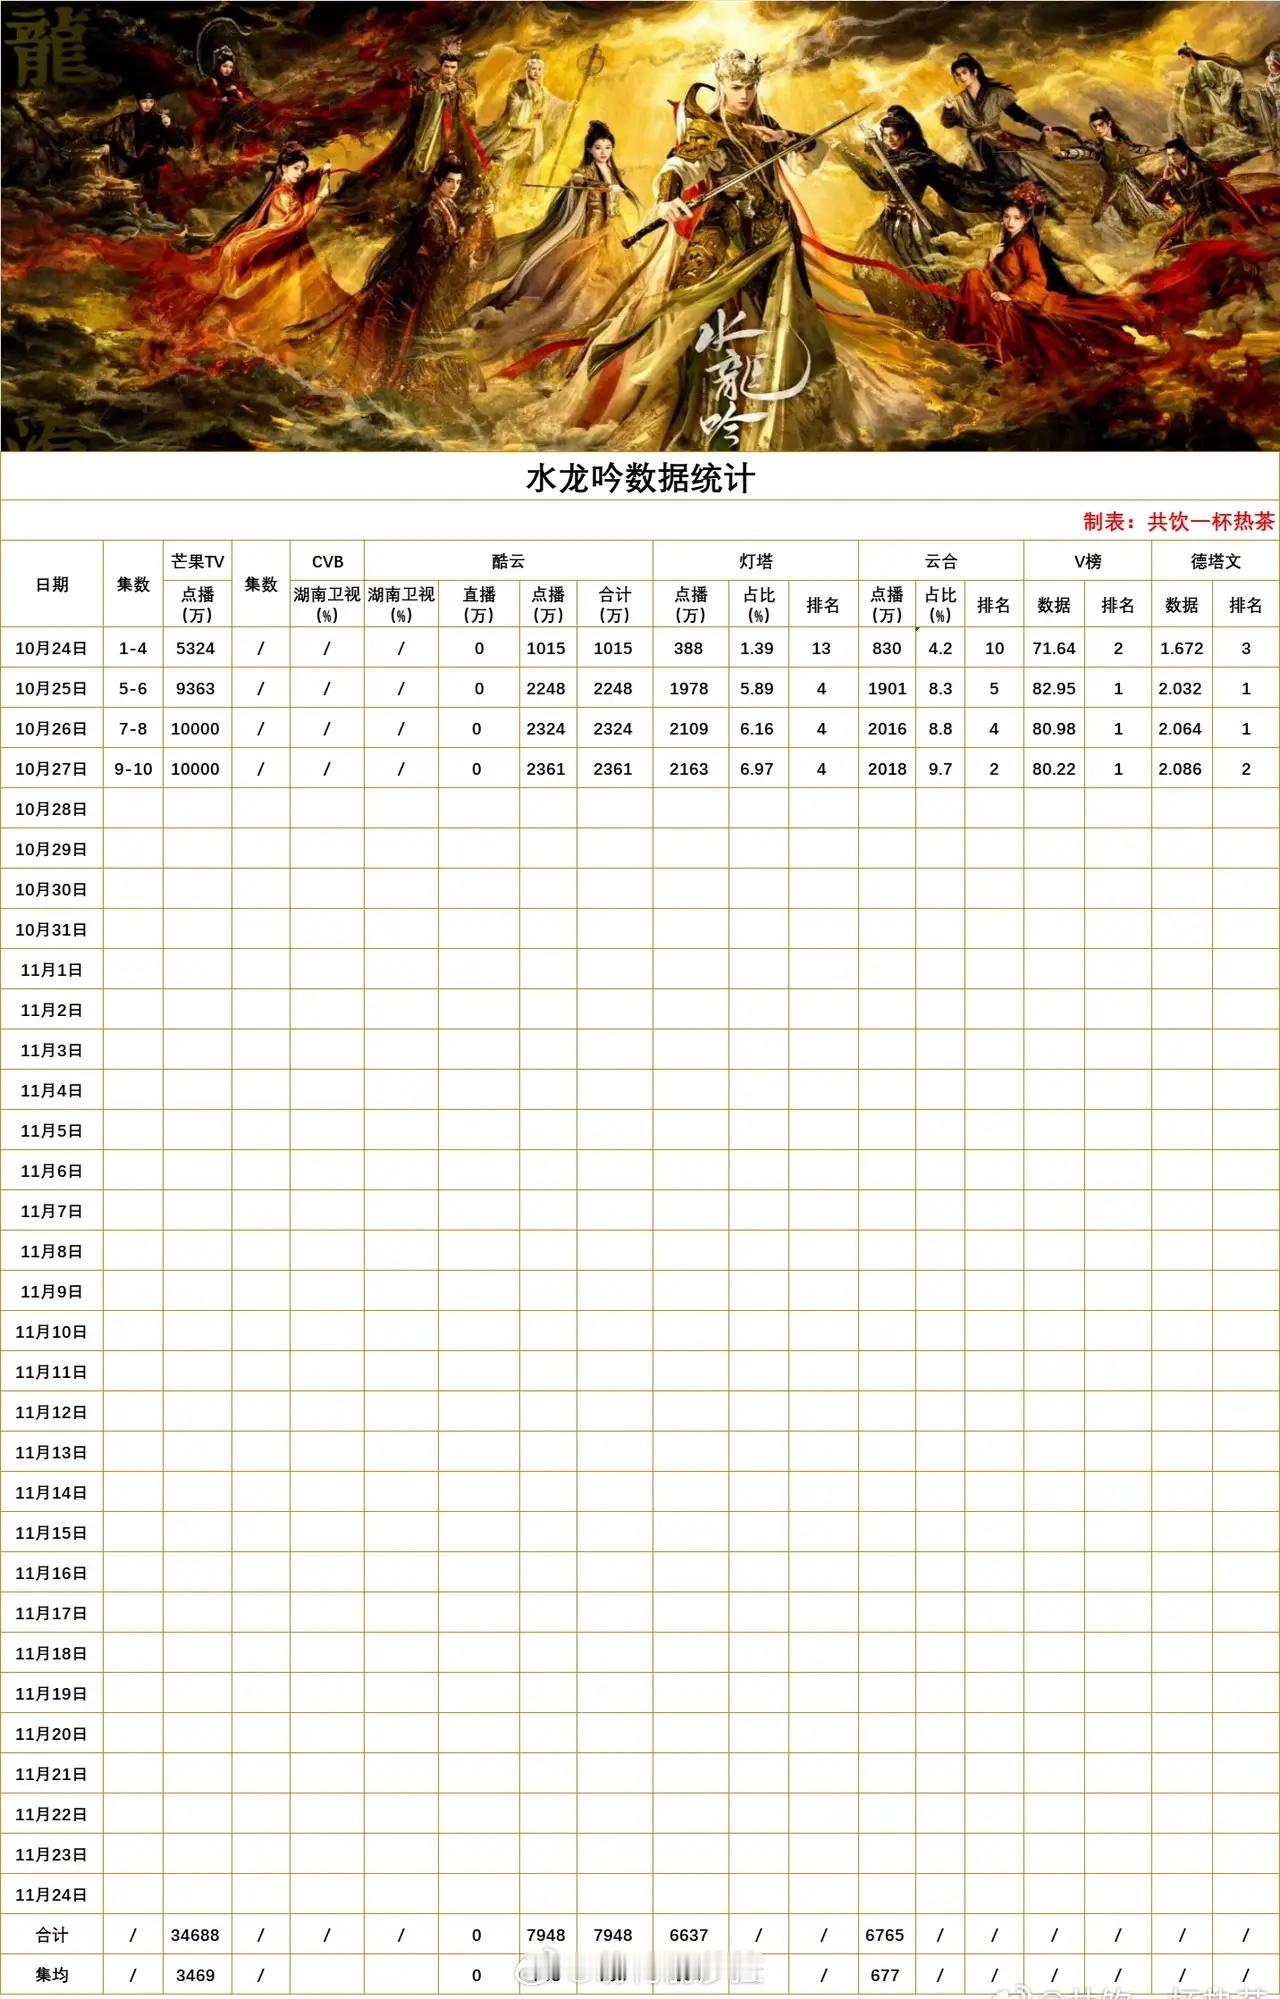This screenshot has height=1999, width=1280.
Task: Select the episode range cell 5-6
Action: [133, 688]
